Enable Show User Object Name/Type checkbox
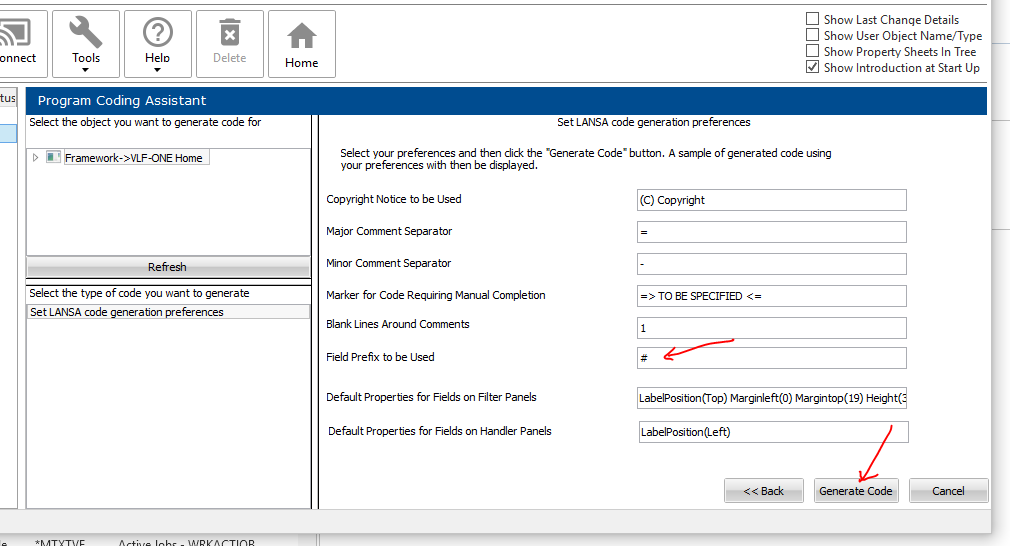Screen dimensions: 1010x546 813,35
